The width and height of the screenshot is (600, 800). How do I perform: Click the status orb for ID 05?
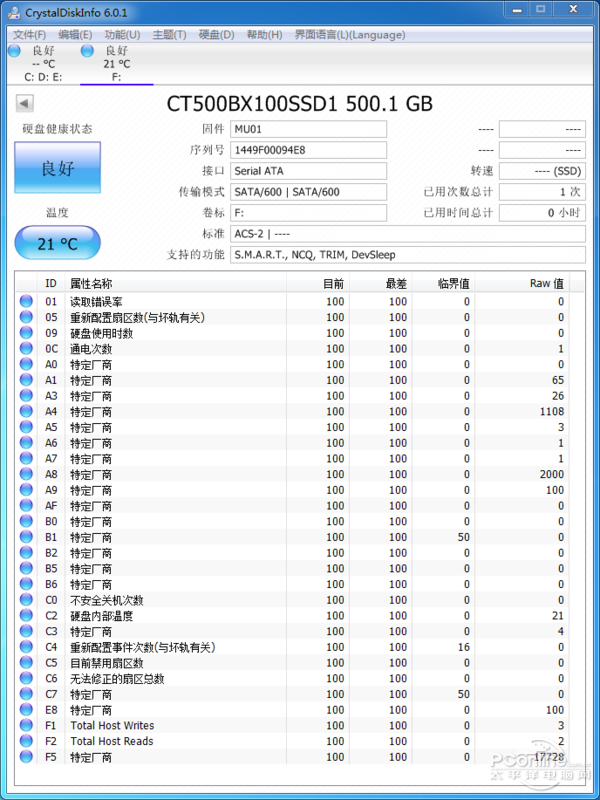[x=26, y=317]
